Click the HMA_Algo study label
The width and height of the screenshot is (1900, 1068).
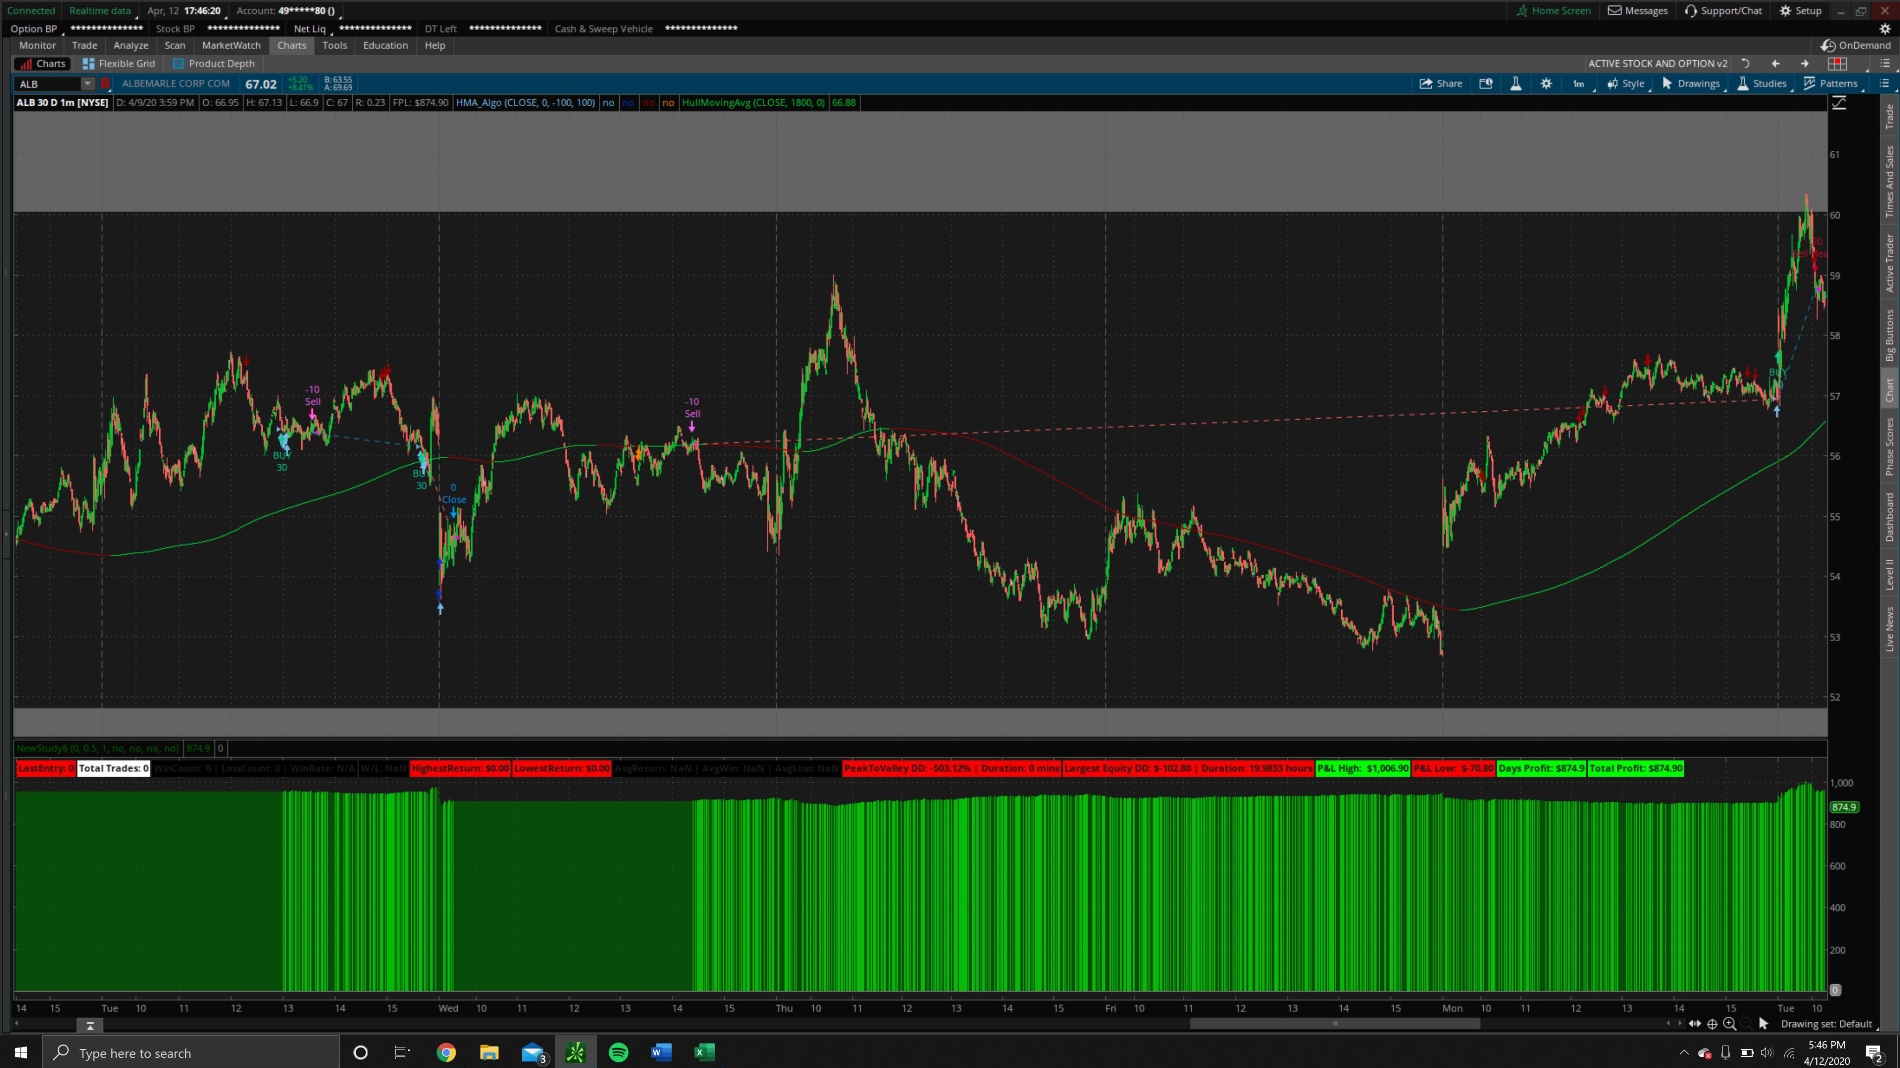coord(525,102)
